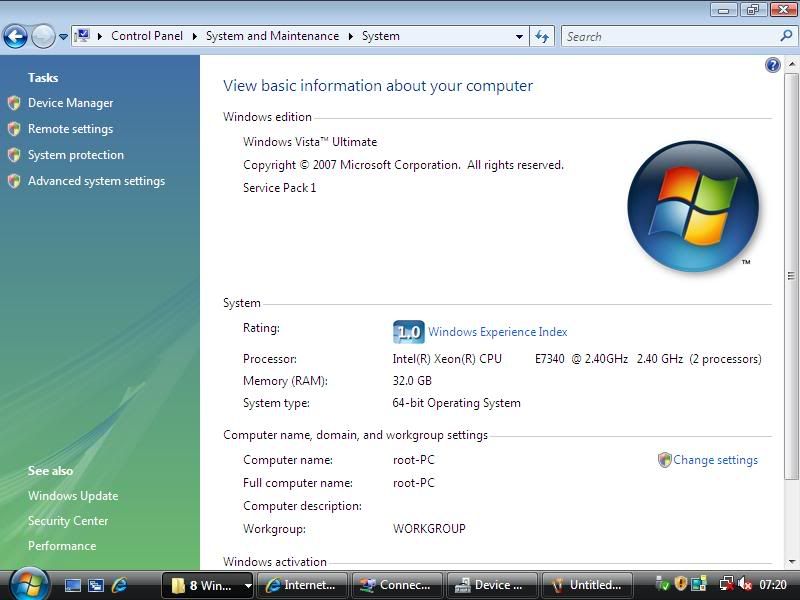This screenshot has height=600, width=800.
Task: Click the Switch between windows quick launch icon
Action: pyautogui.click(x=96, y=585)
